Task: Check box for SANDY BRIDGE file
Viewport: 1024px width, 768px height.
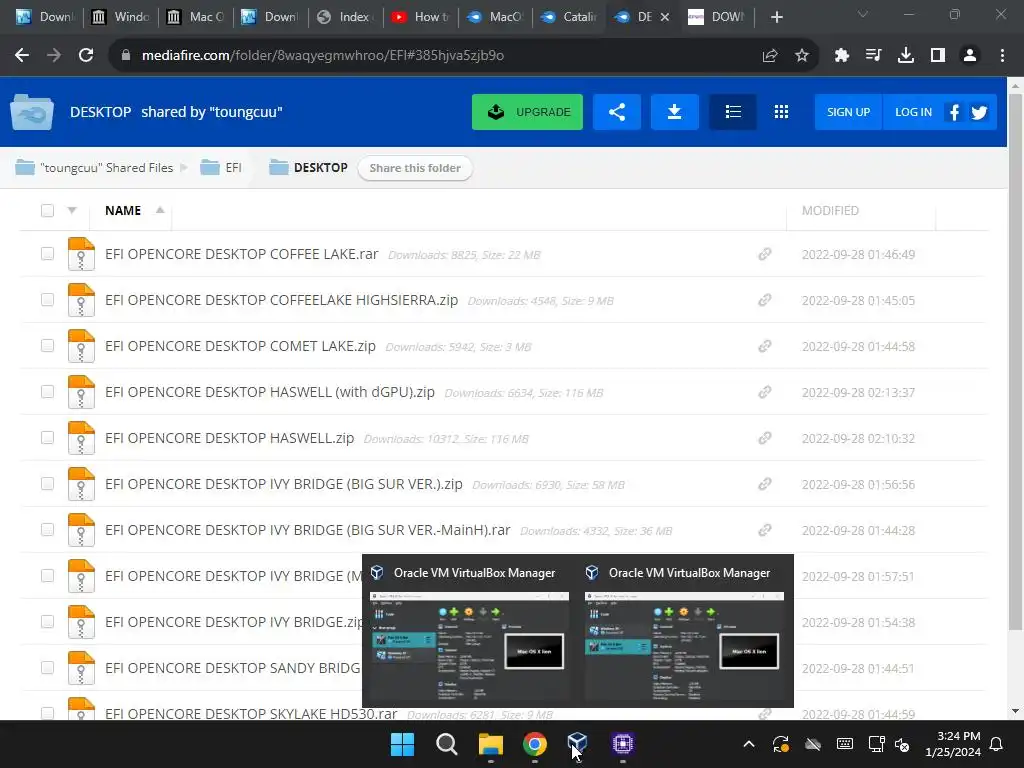Action: (x=47, y=667)
